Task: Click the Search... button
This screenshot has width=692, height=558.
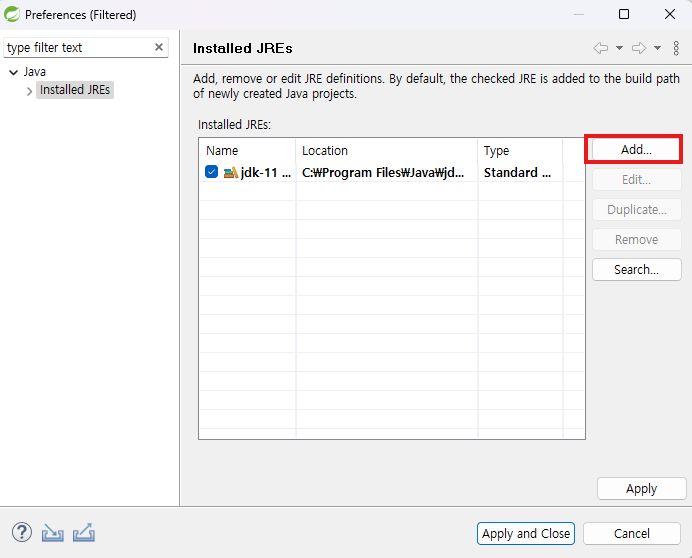Action: pos(636,269)
